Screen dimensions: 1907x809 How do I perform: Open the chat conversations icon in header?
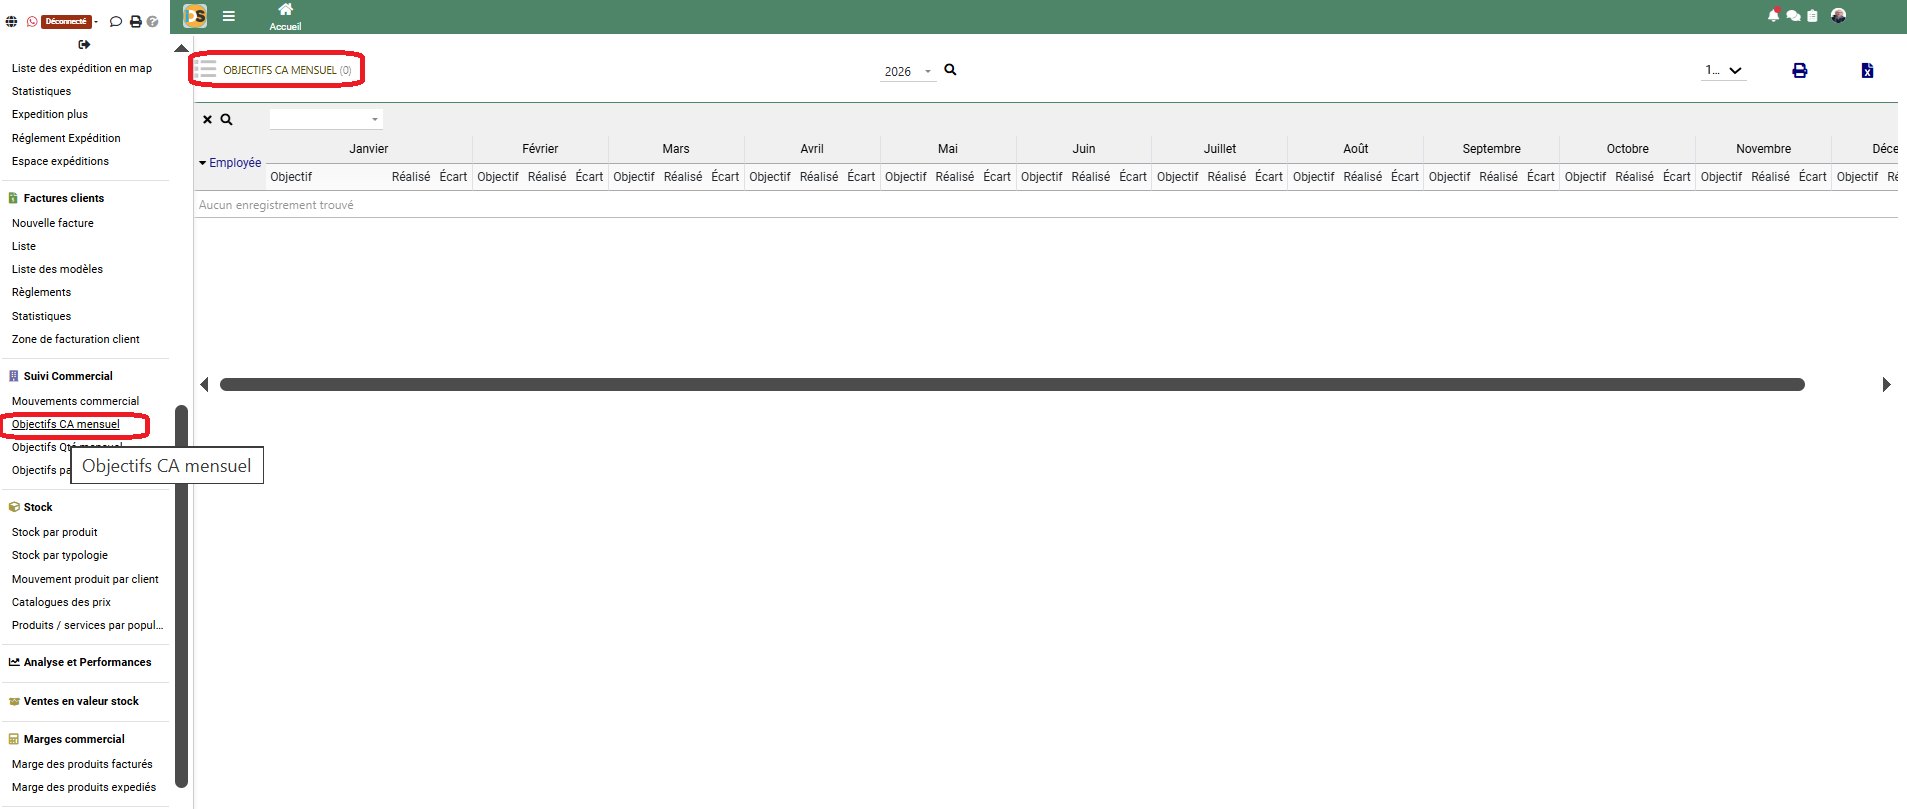1793,16
